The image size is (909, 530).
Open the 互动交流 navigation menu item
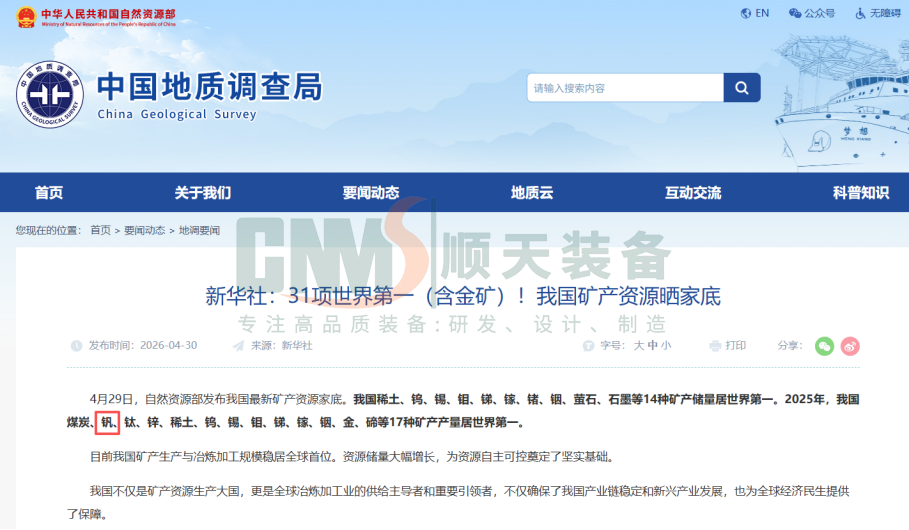click(693, 193)
